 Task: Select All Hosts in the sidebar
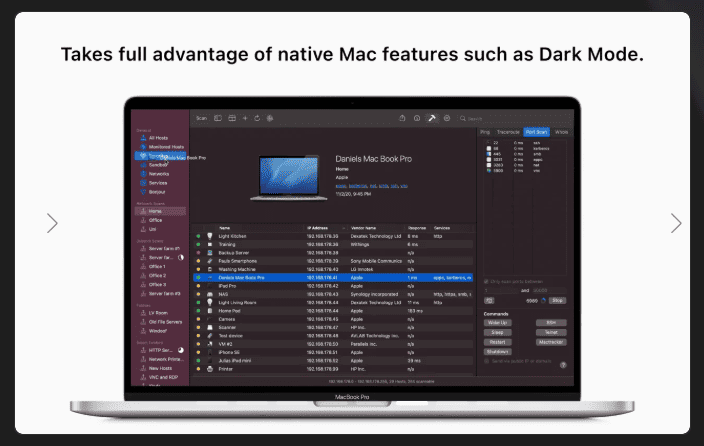161,138
